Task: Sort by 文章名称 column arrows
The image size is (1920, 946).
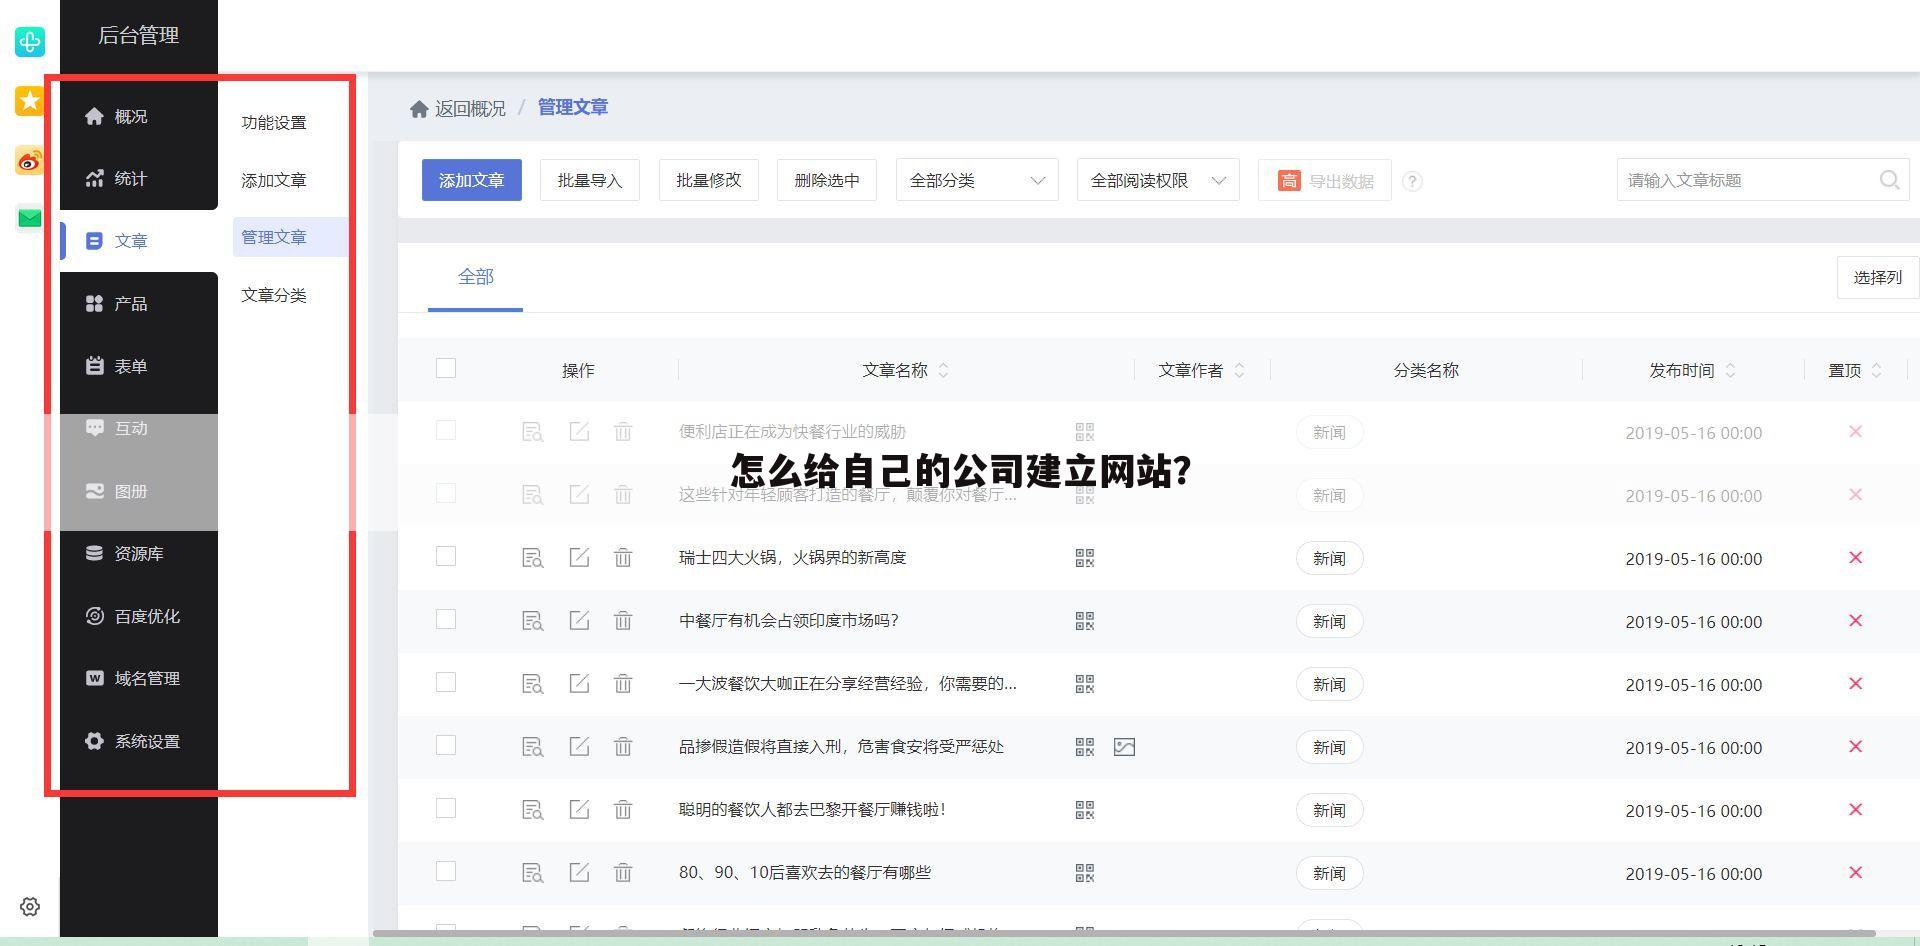Action: [943, 370]
